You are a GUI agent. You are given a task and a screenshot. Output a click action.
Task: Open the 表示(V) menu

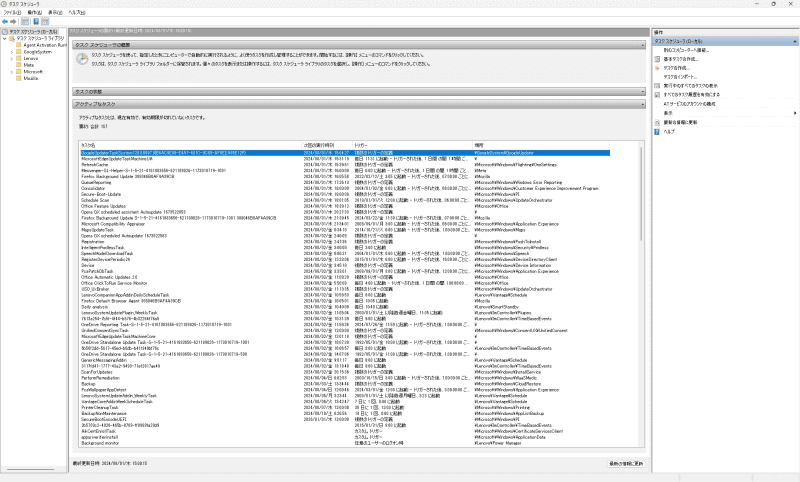point(55,12)
